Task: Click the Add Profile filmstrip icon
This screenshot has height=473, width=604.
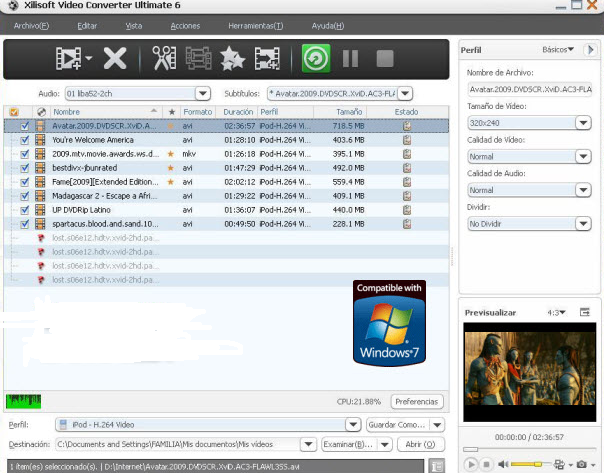Action: [x=267, y=59]
